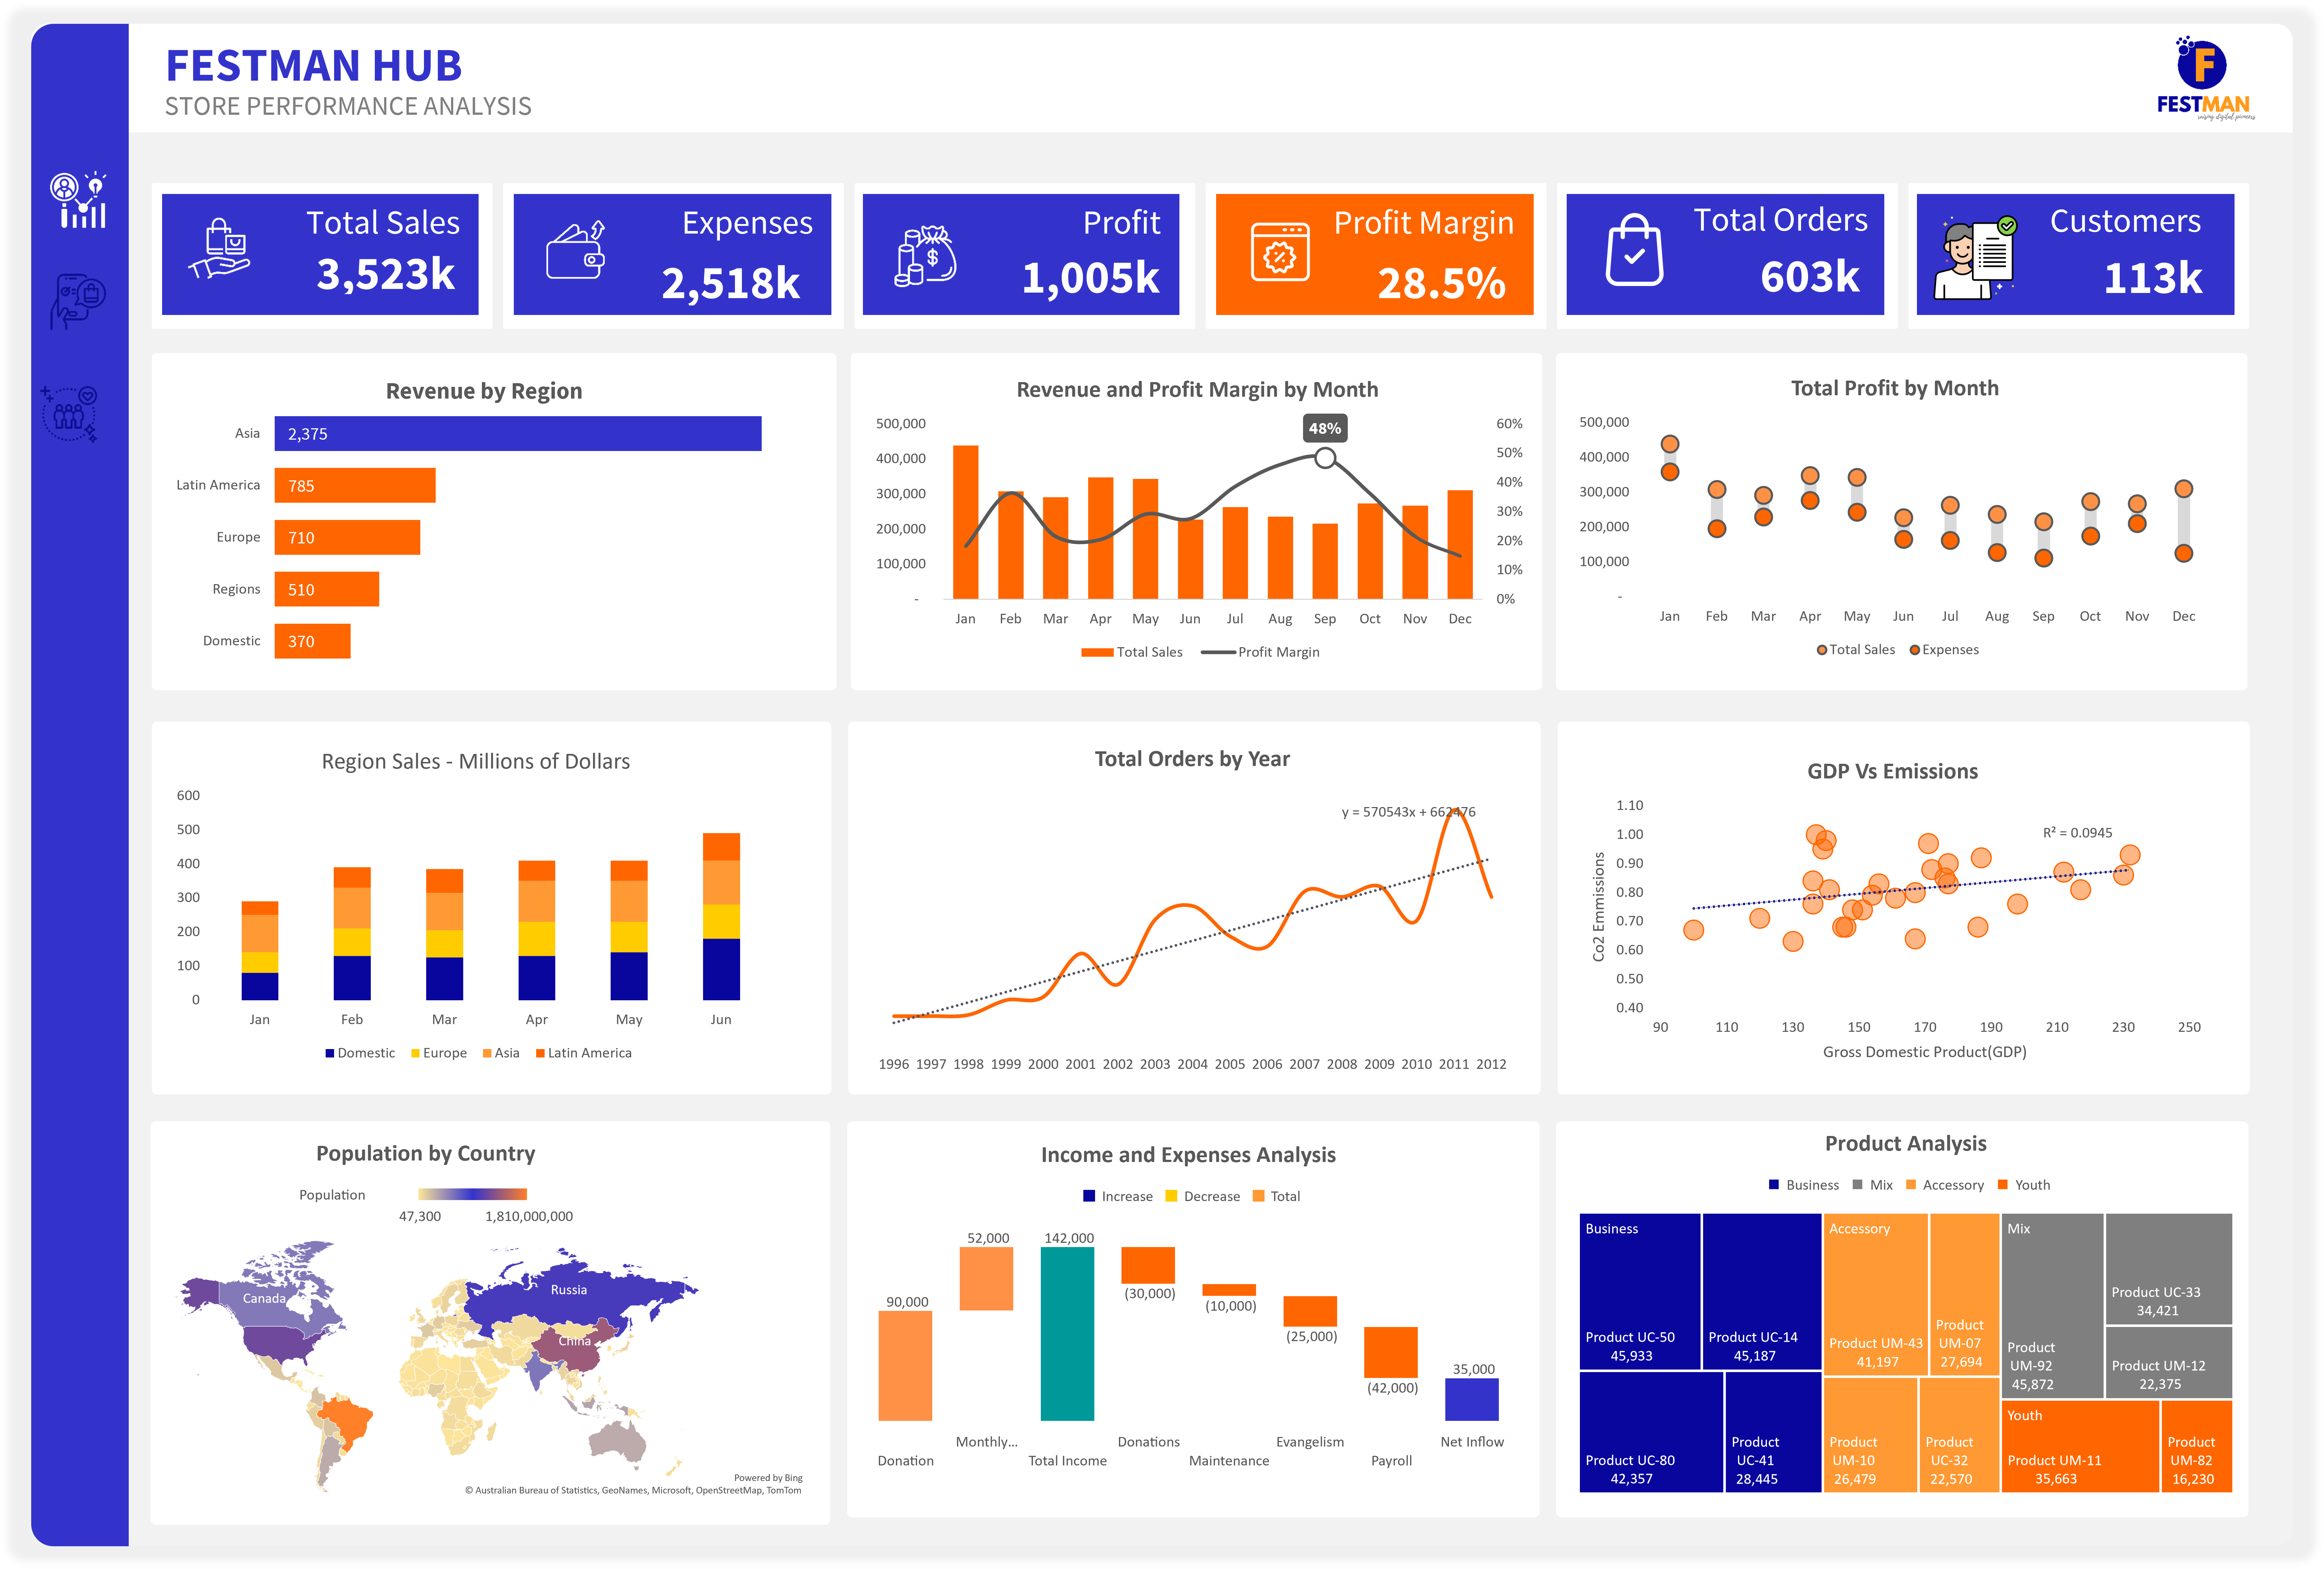
Task: Click the Domestic 370 revenue bar
Action: (312, 641)
